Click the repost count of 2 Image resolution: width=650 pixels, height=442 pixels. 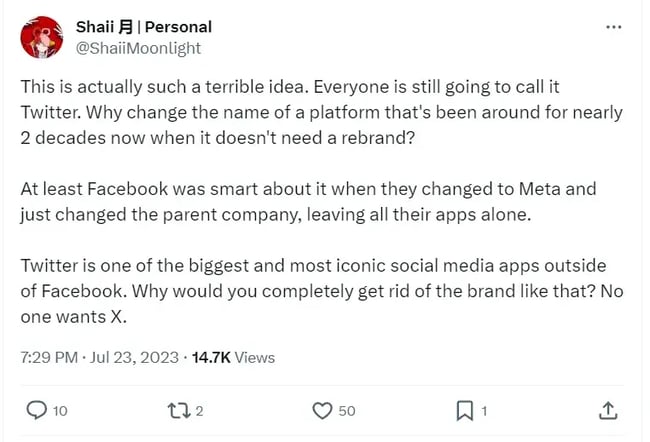pos(200,411)
